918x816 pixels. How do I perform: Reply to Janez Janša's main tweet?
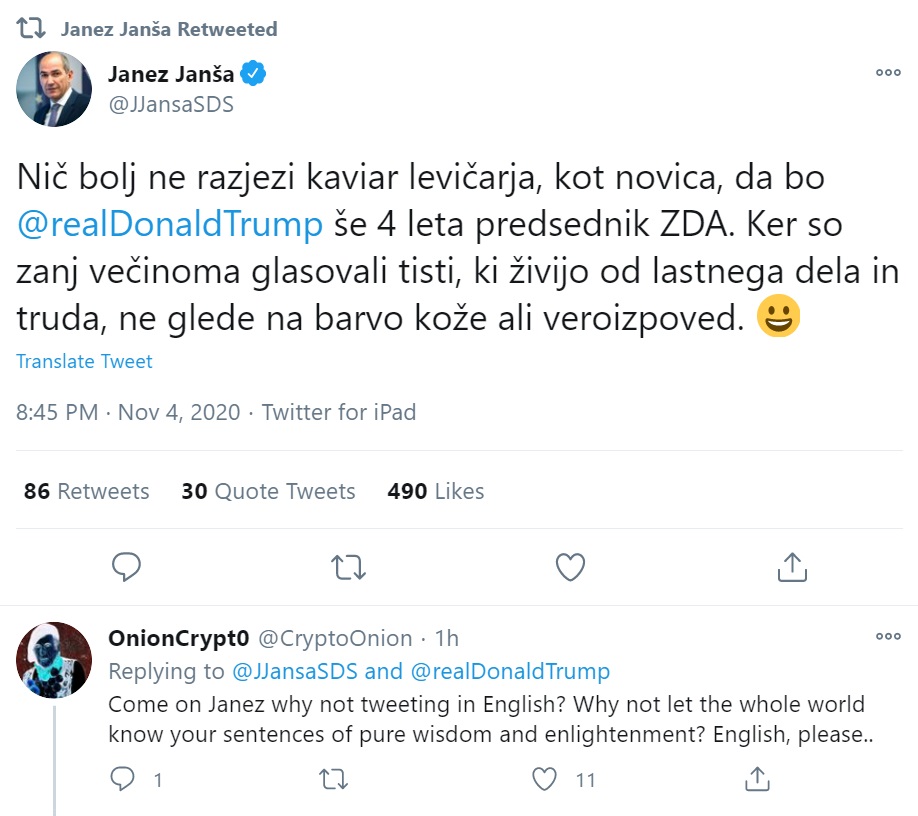[126, 567]
